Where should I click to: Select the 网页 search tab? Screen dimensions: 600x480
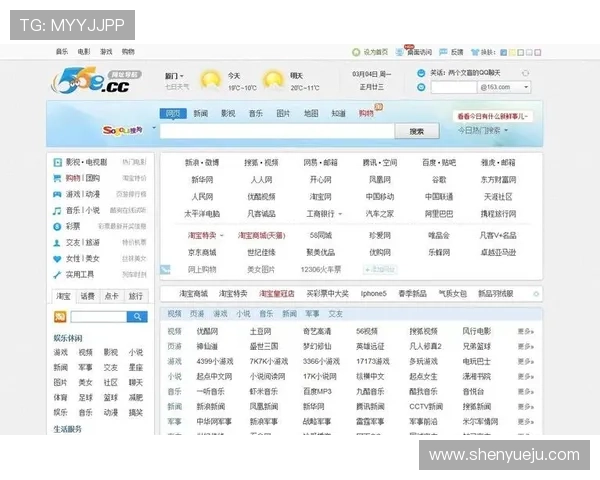[173, 113]
